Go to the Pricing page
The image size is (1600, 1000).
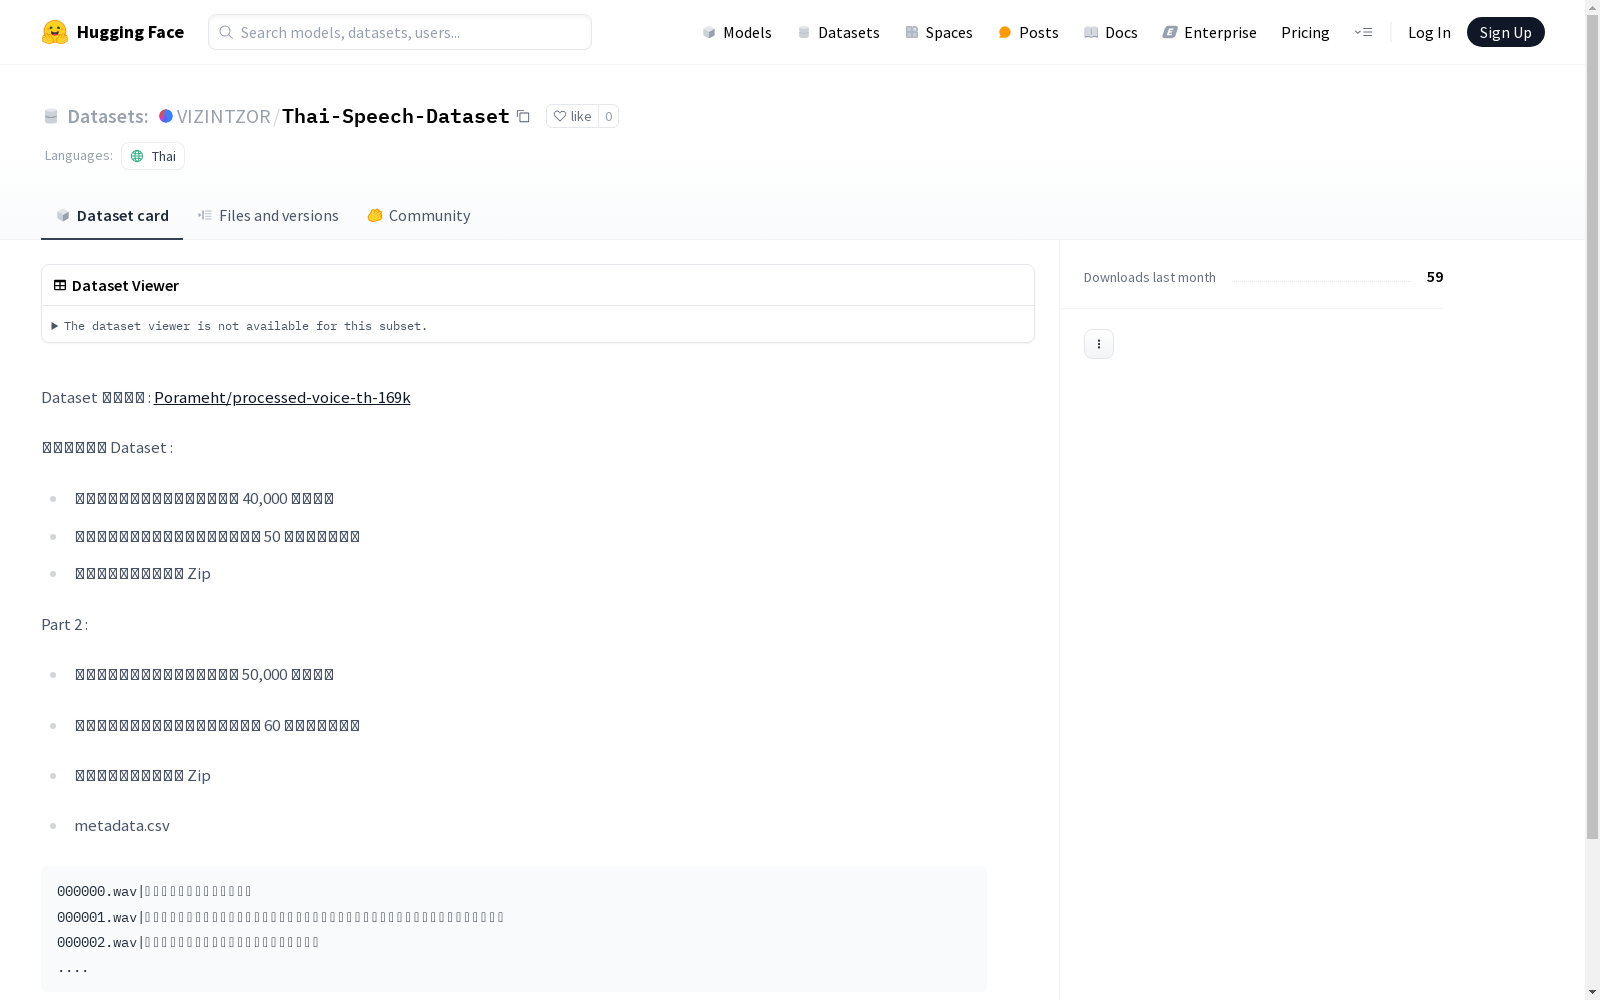tap(1305, 32)
